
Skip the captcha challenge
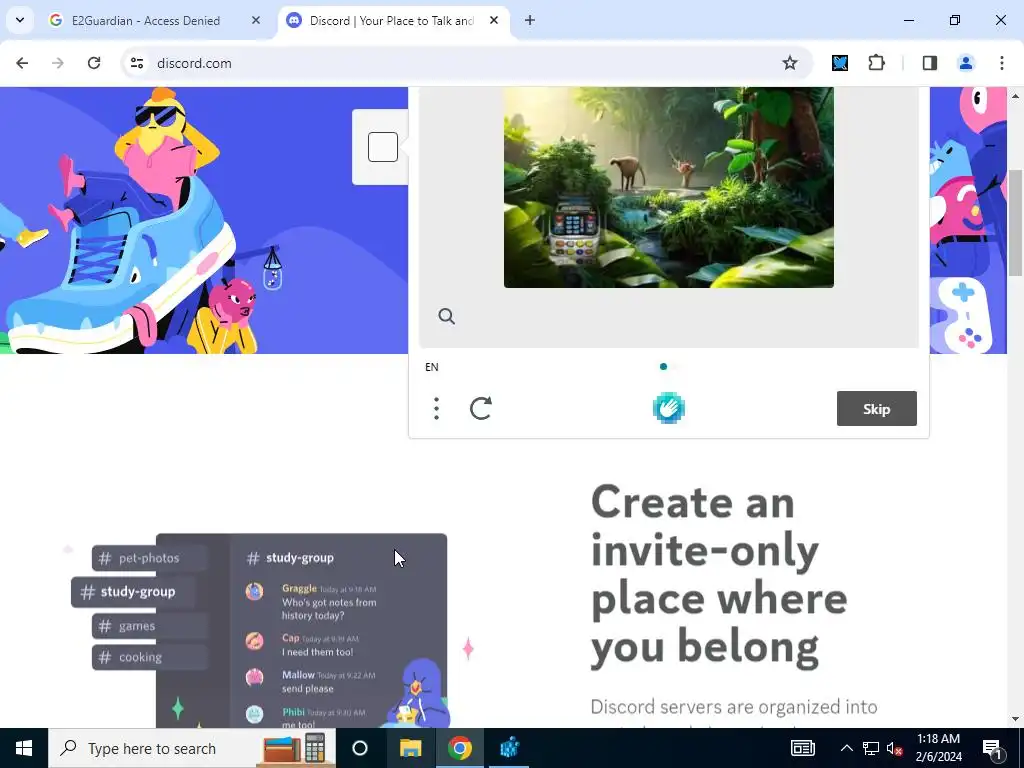[x=876, y=409]
